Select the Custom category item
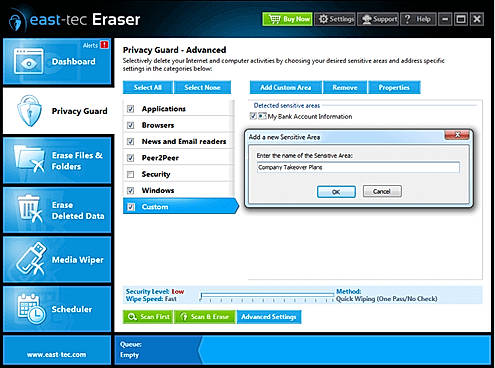 tap(180, 207)
